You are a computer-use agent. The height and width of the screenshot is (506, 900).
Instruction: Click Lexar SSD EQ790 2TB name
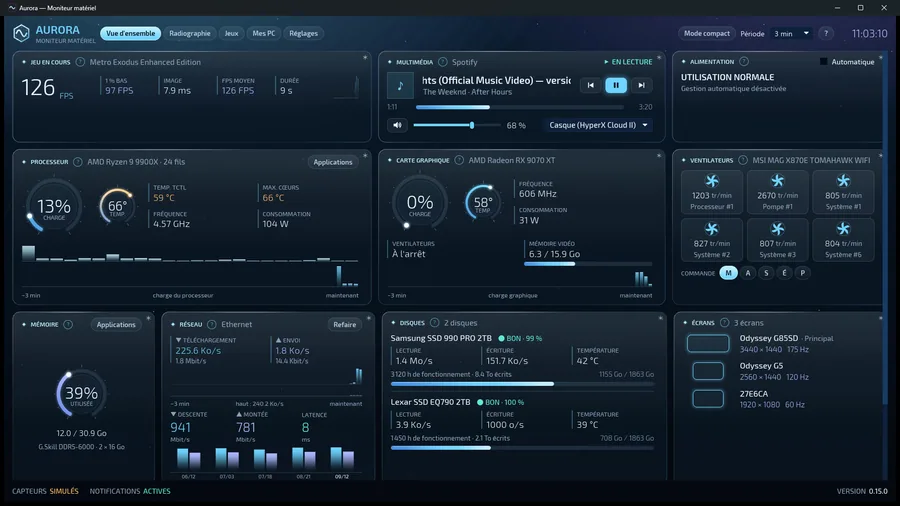click(430, 402)
